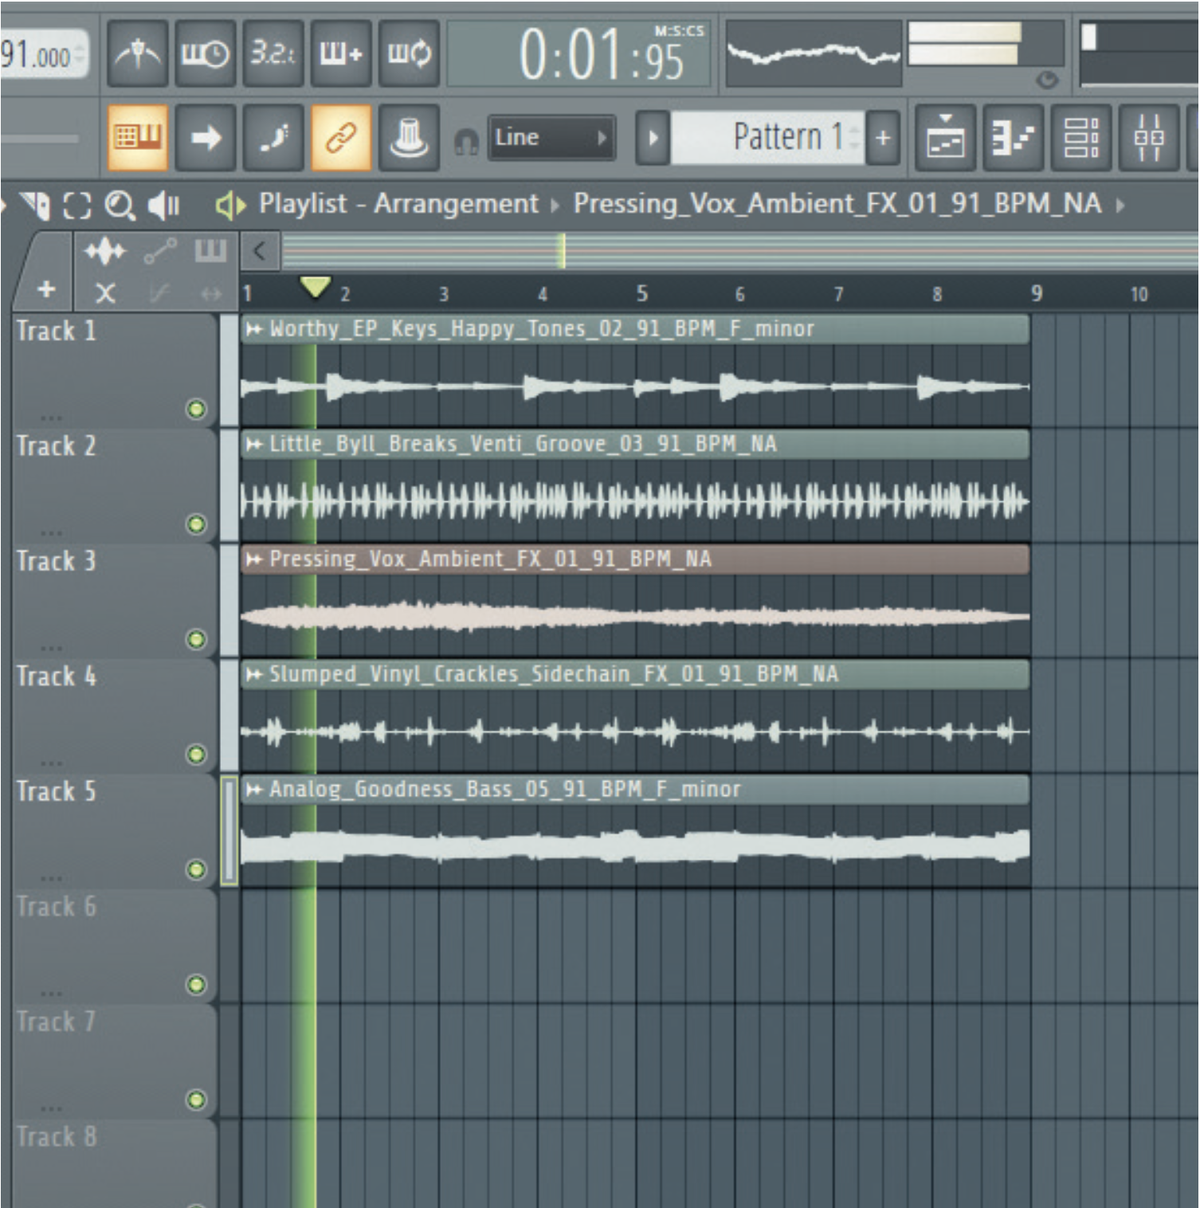The height and width of the screenshot is (1208, 1200).
Task: Toggle step editing mode icon
Action: point(273,137)
